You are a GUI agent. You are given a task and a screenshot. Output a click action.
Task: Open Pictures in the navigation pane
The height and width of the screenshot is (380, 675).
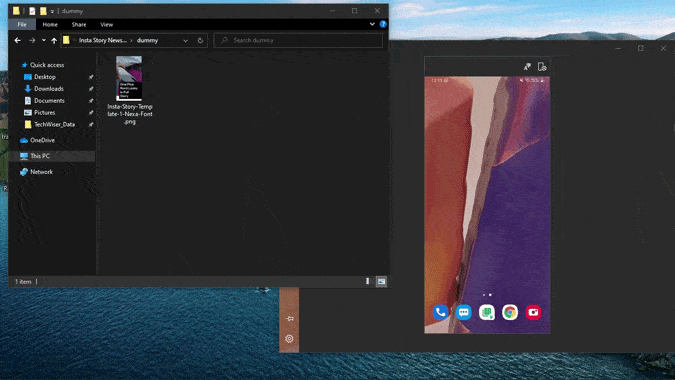(x=44, y=112)
